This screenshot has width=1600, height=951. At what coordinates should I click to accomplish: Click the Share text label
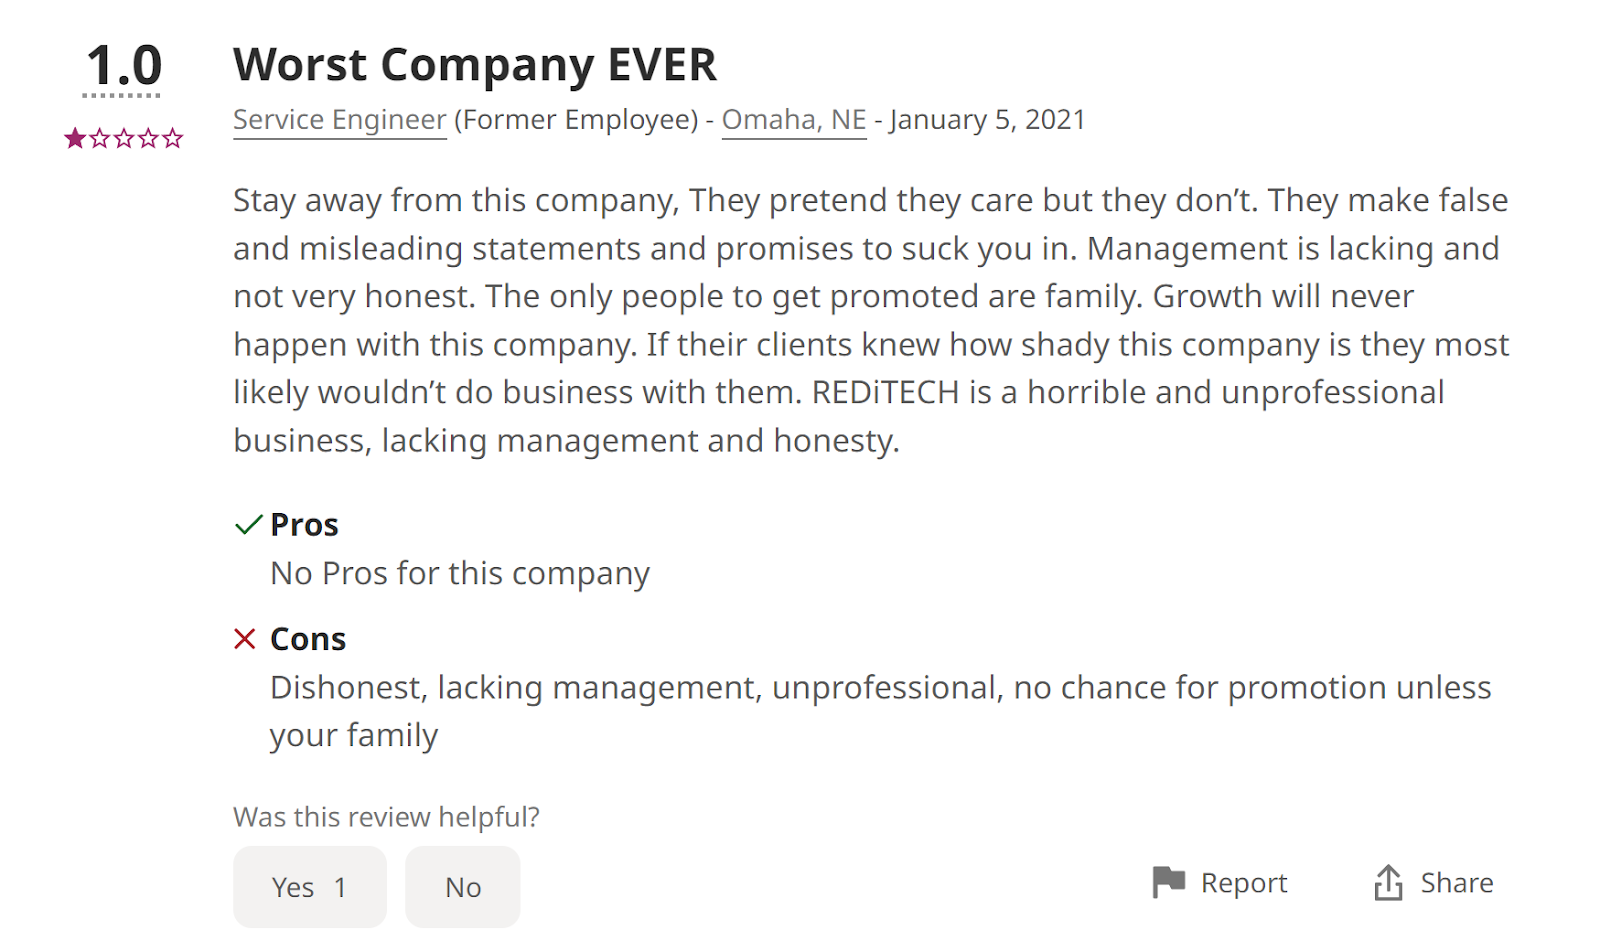[x=1457, y=883]
